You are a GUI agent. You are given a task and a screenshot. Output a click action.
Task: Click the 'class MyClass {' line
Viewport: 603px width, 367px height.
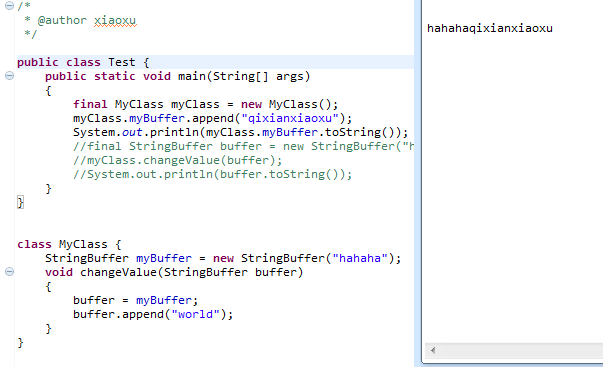[x=69, y=244]
